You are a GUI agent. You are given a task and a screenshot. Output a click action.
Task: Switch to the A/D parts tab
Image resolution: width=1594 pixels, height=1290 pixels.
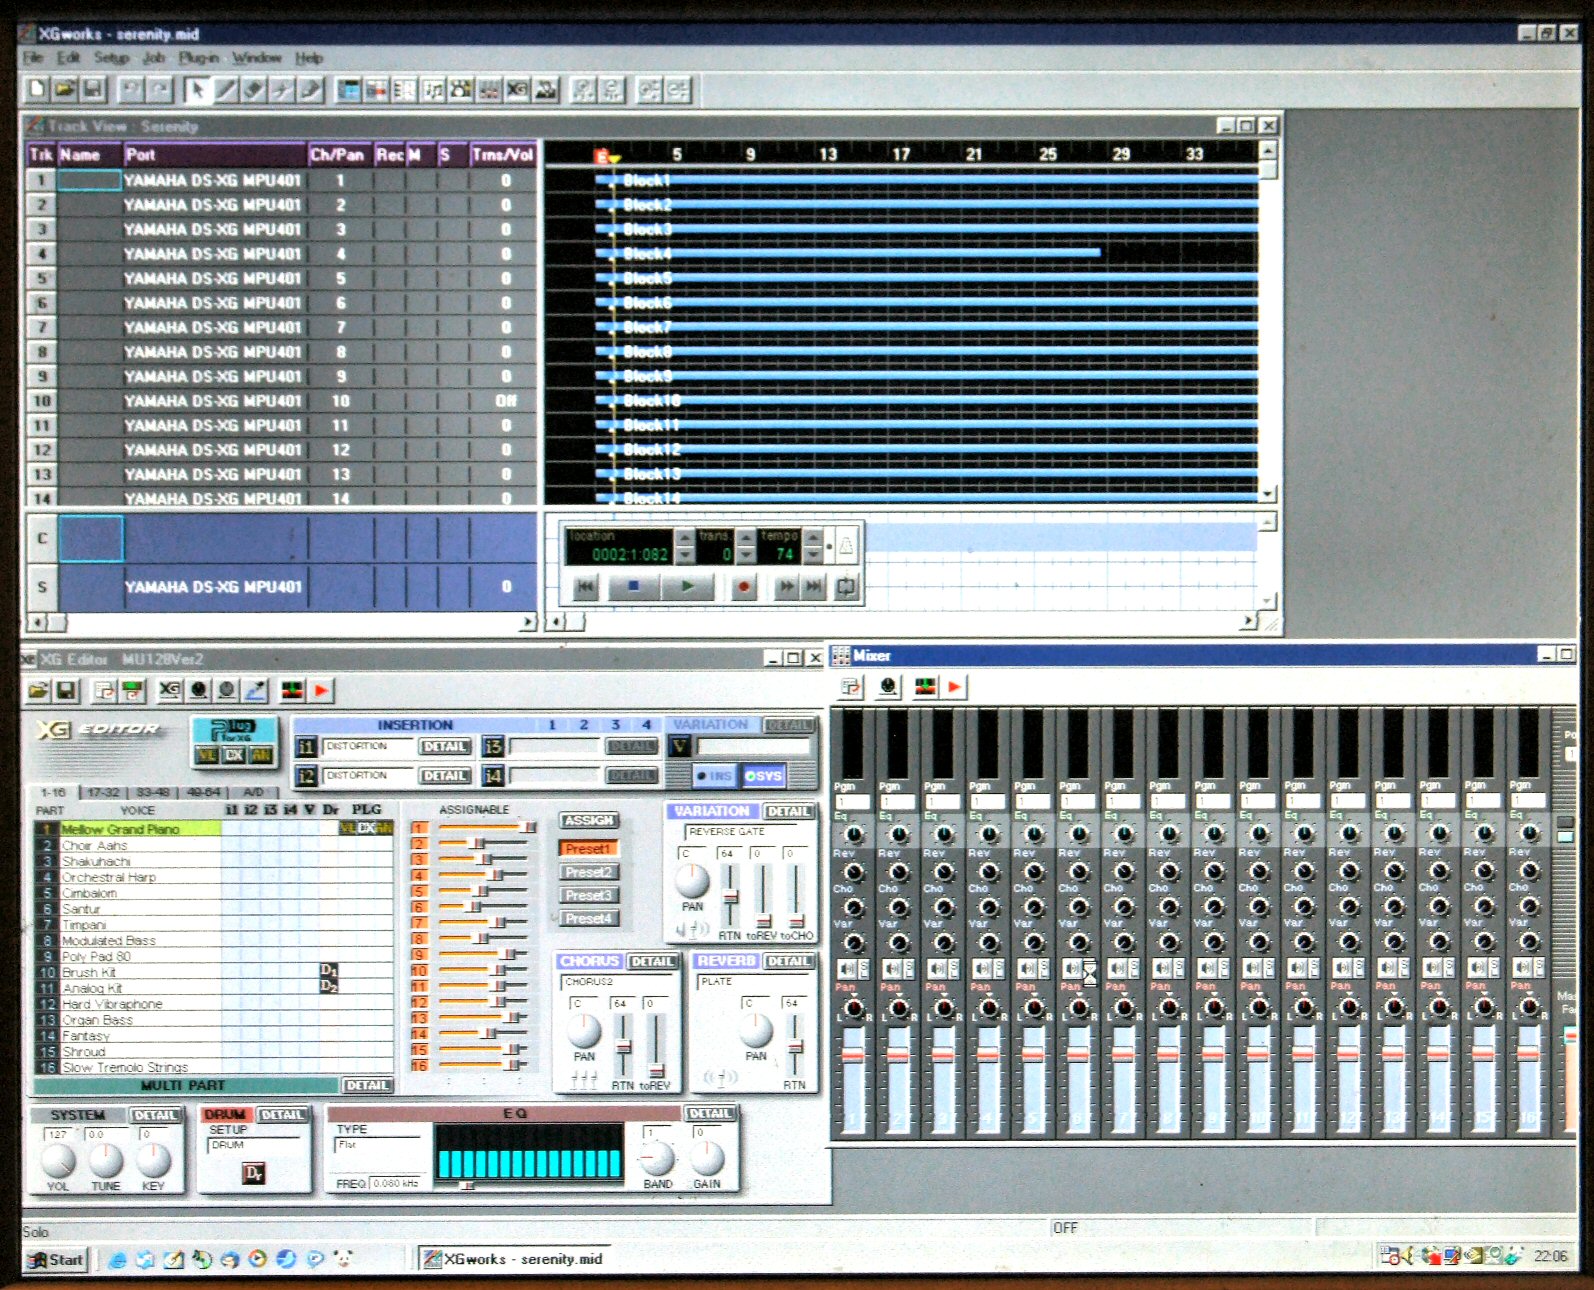pos(254,792)
